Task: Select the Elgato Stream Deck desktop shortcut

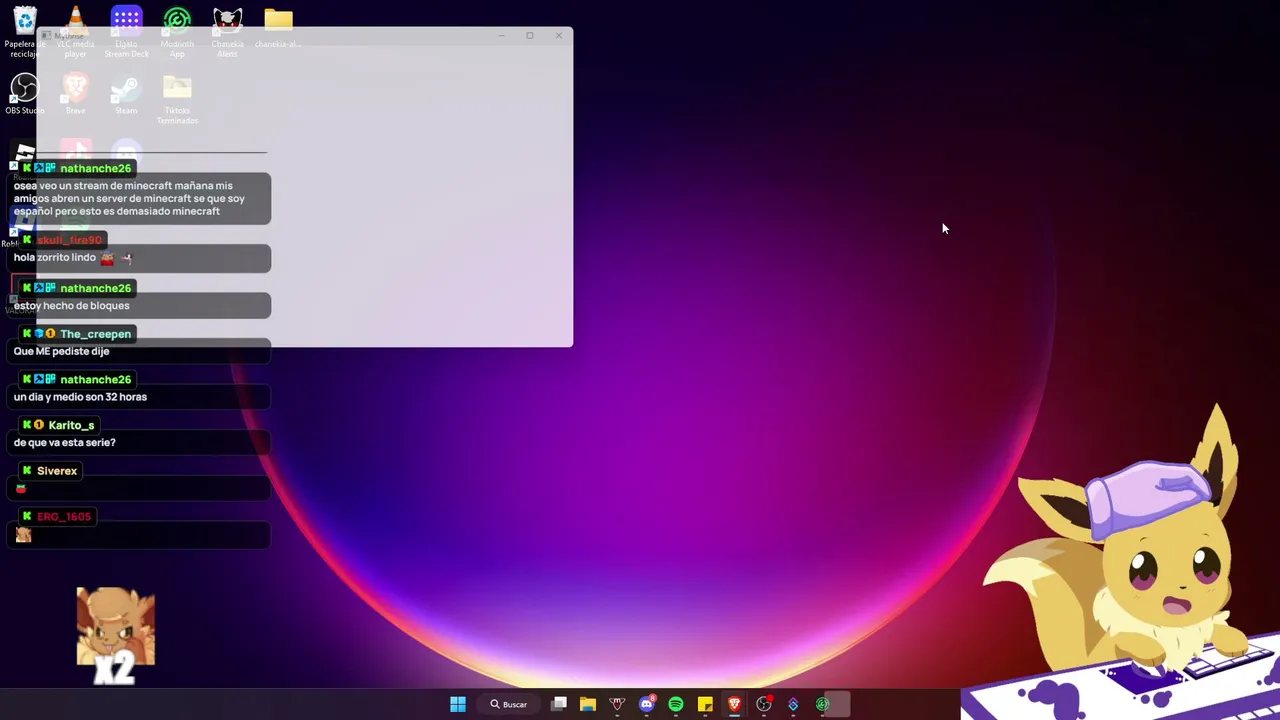Action: [x=126, y=30]
